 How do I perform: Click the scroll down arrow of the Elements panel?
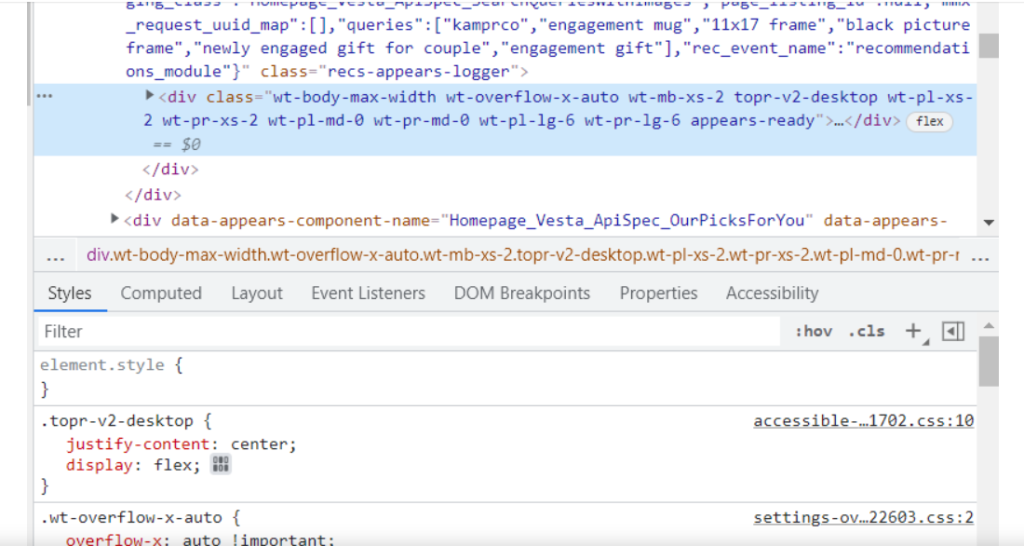point(988,222)
